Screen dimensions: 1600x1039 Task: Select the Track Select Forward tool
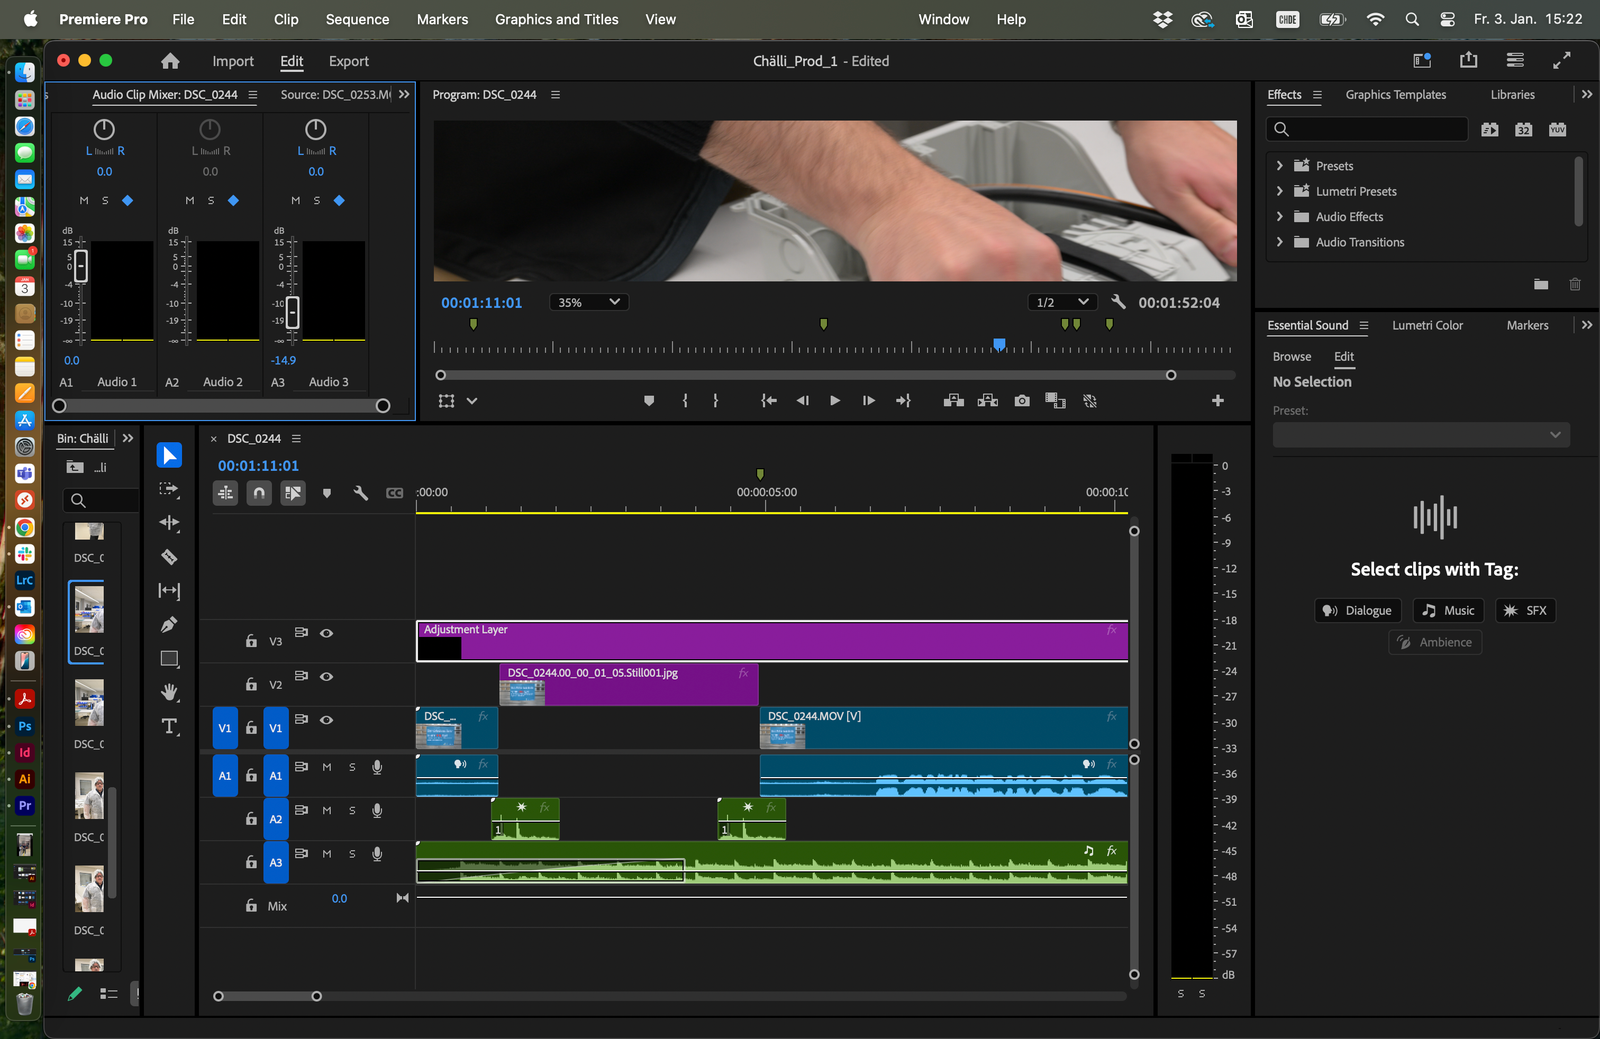pyautogui.click(x=169, y=489)
